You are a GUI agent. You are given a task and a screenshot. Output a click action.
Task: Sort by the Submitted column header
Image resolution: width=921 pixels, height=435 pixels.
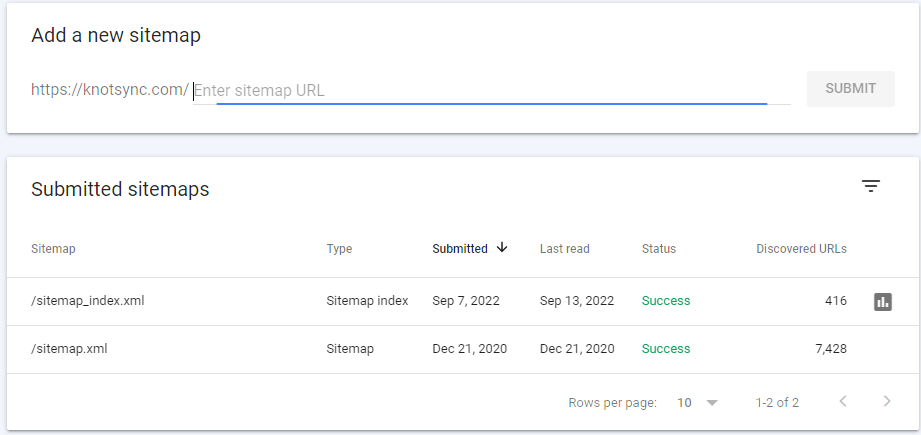[x=460, y=249]
